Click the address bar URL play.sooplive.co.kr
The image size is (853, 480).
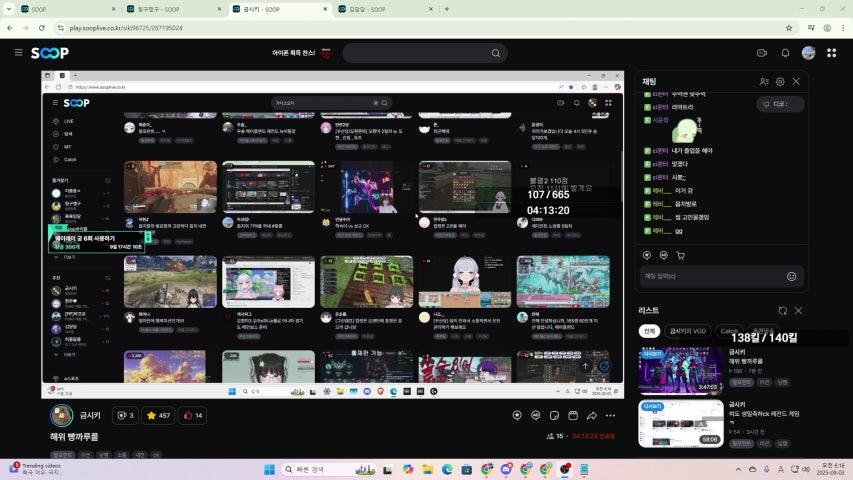[126, 28]
